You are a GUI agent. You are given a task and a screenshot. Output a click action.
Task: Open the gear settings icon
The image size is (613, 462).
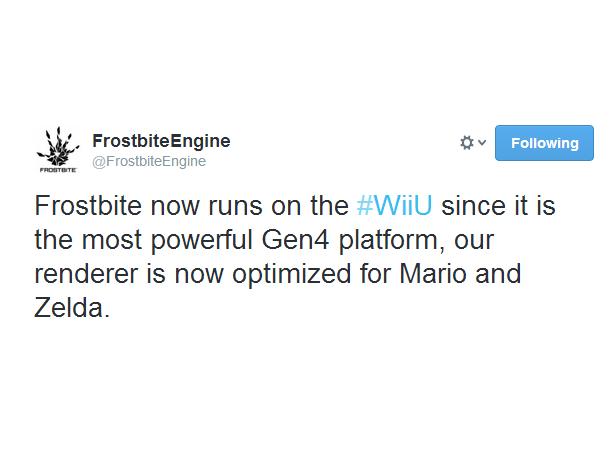[x=466, y=143]
